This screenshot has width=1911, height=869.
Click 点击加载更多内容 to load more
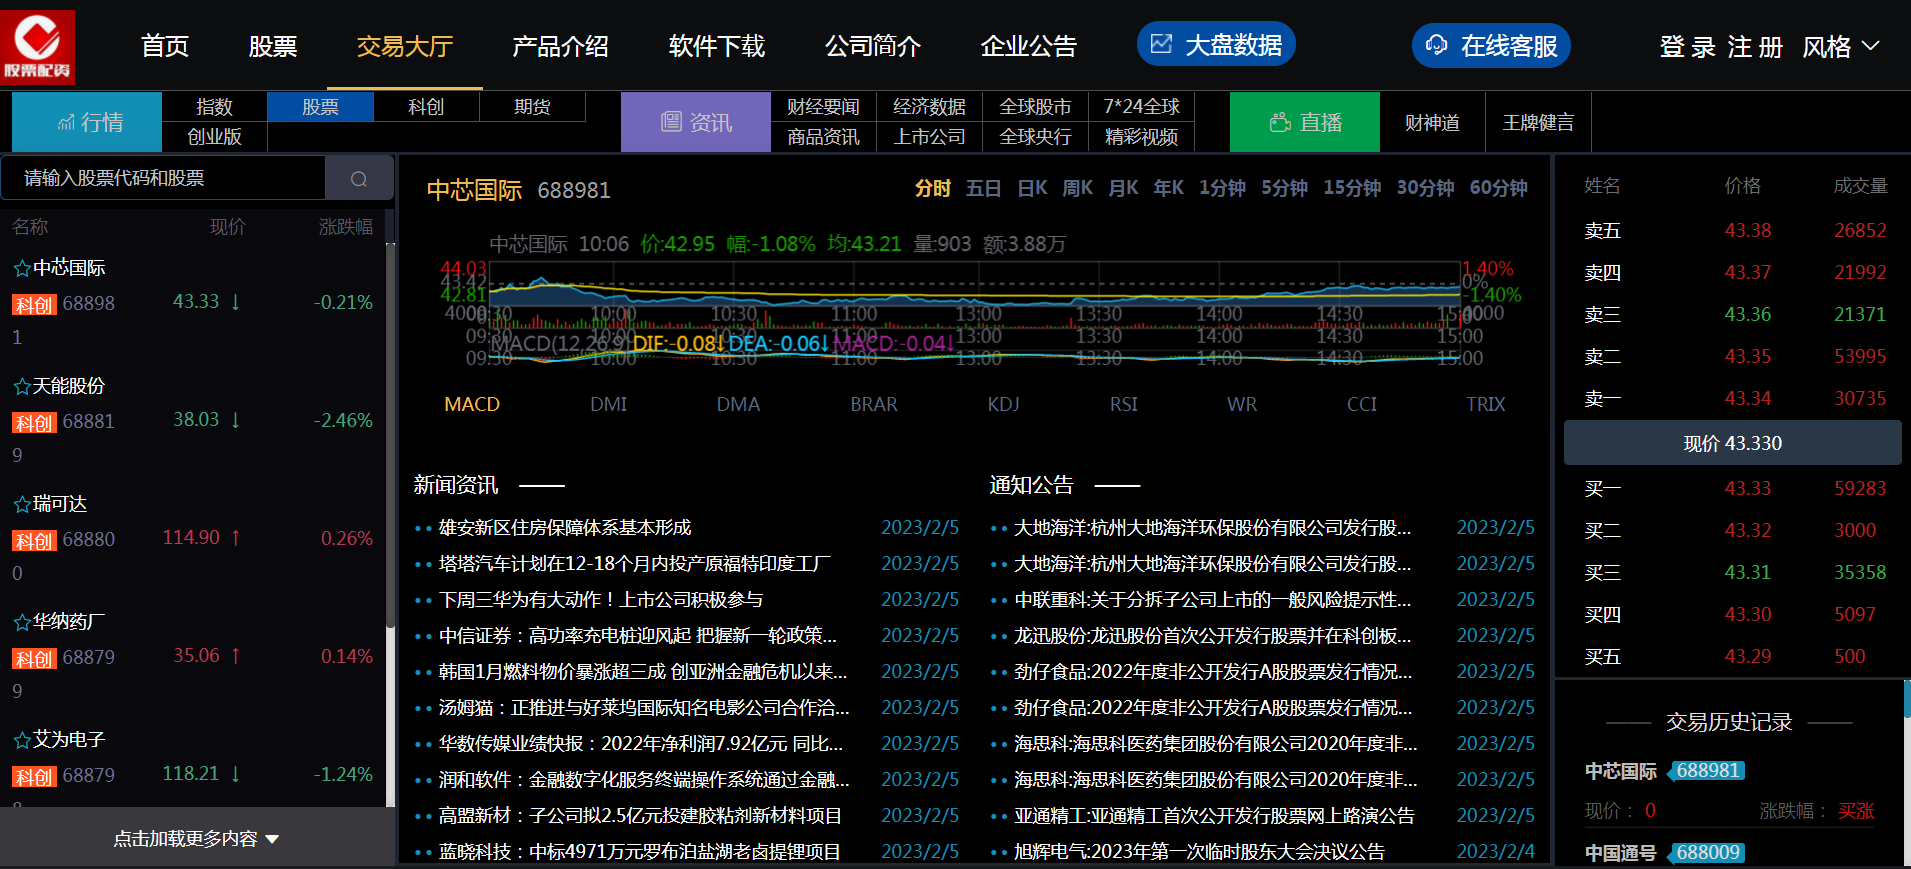point(196,838)
